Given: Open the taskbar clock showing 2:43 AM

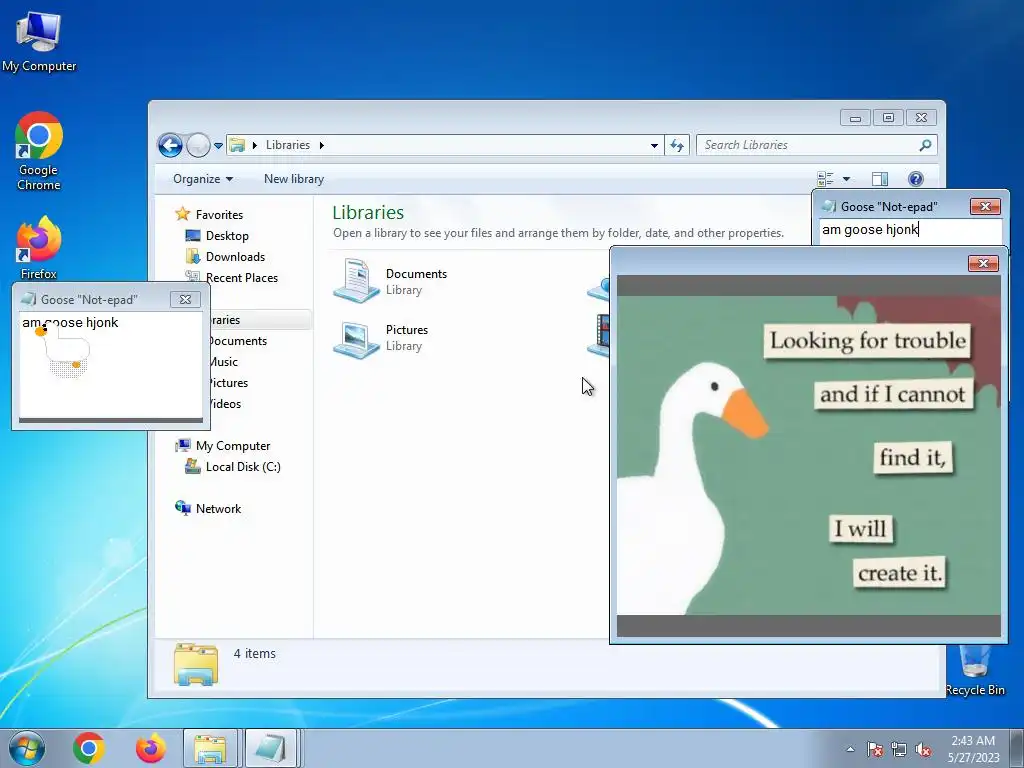Looking at the screenshot, I should pyautogui.click(x=974, y=748).
